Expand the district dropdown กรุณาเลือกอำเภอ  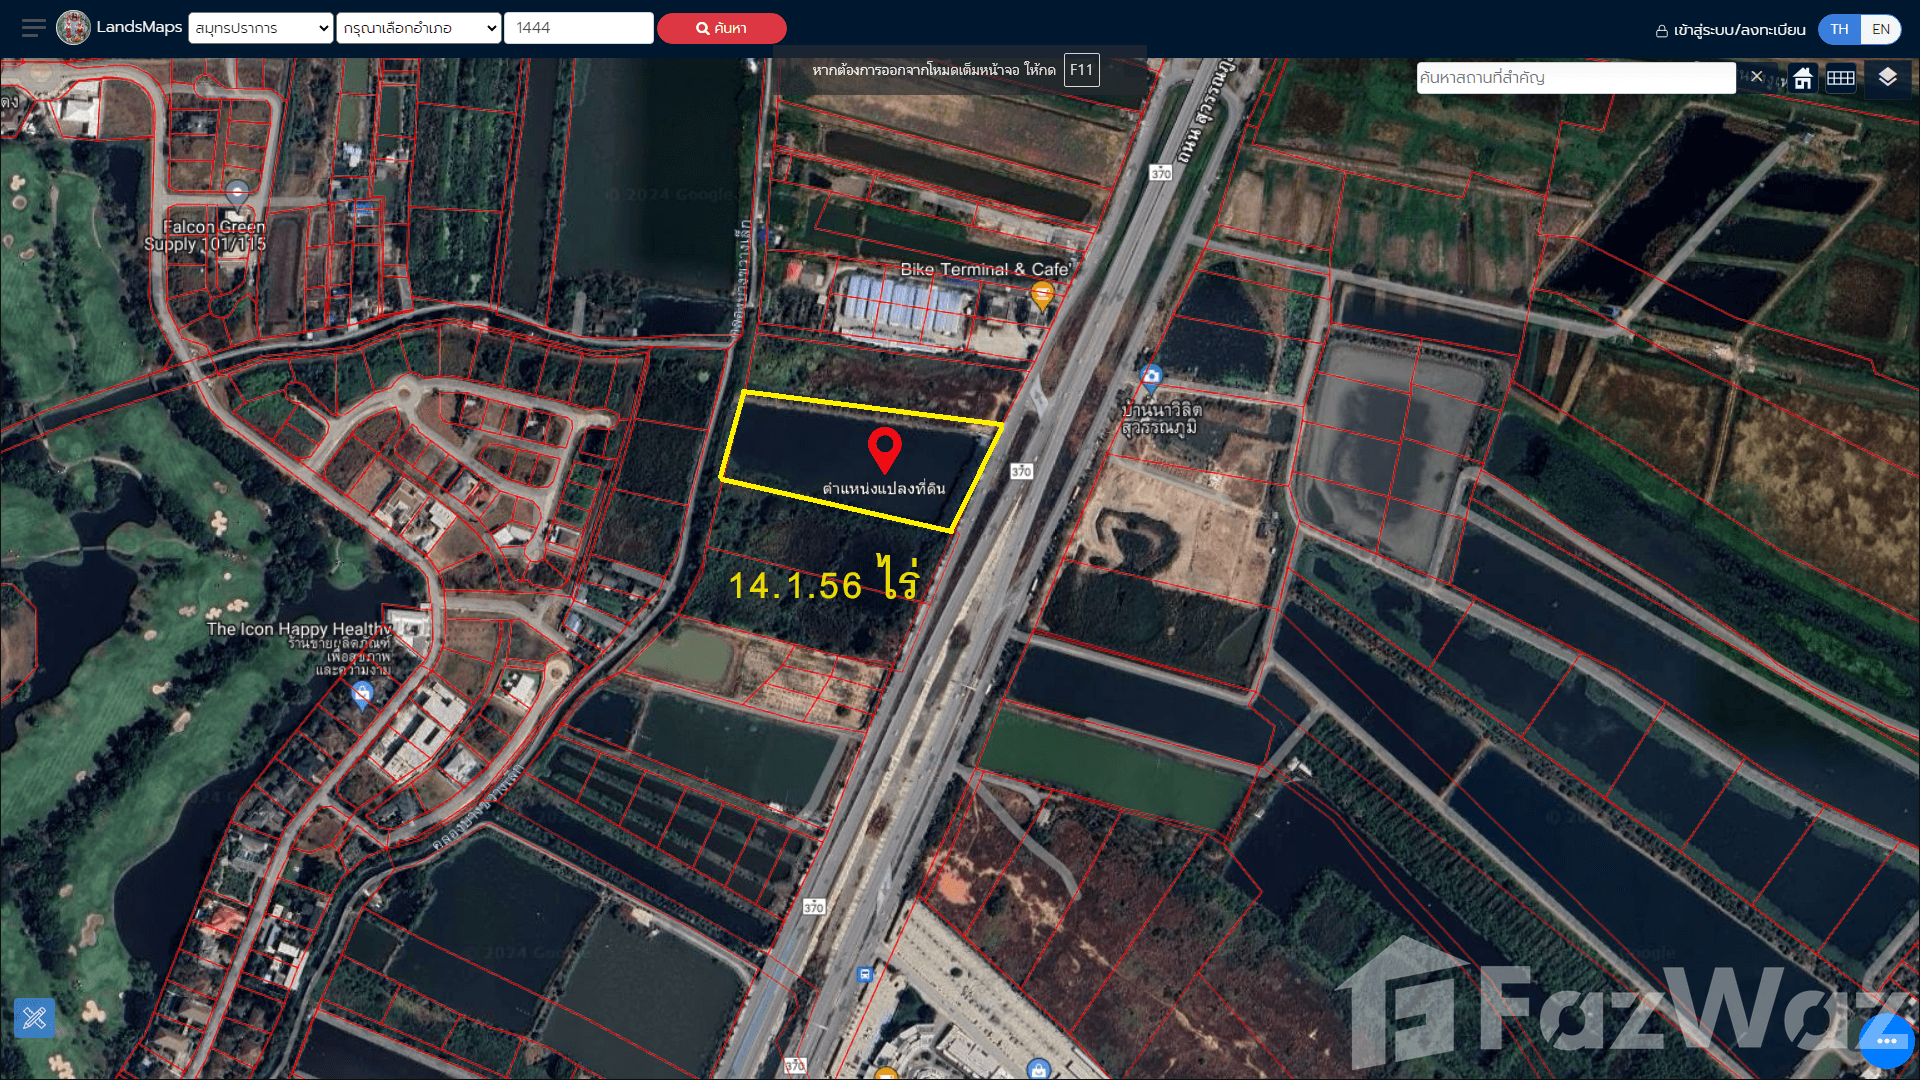418,28
